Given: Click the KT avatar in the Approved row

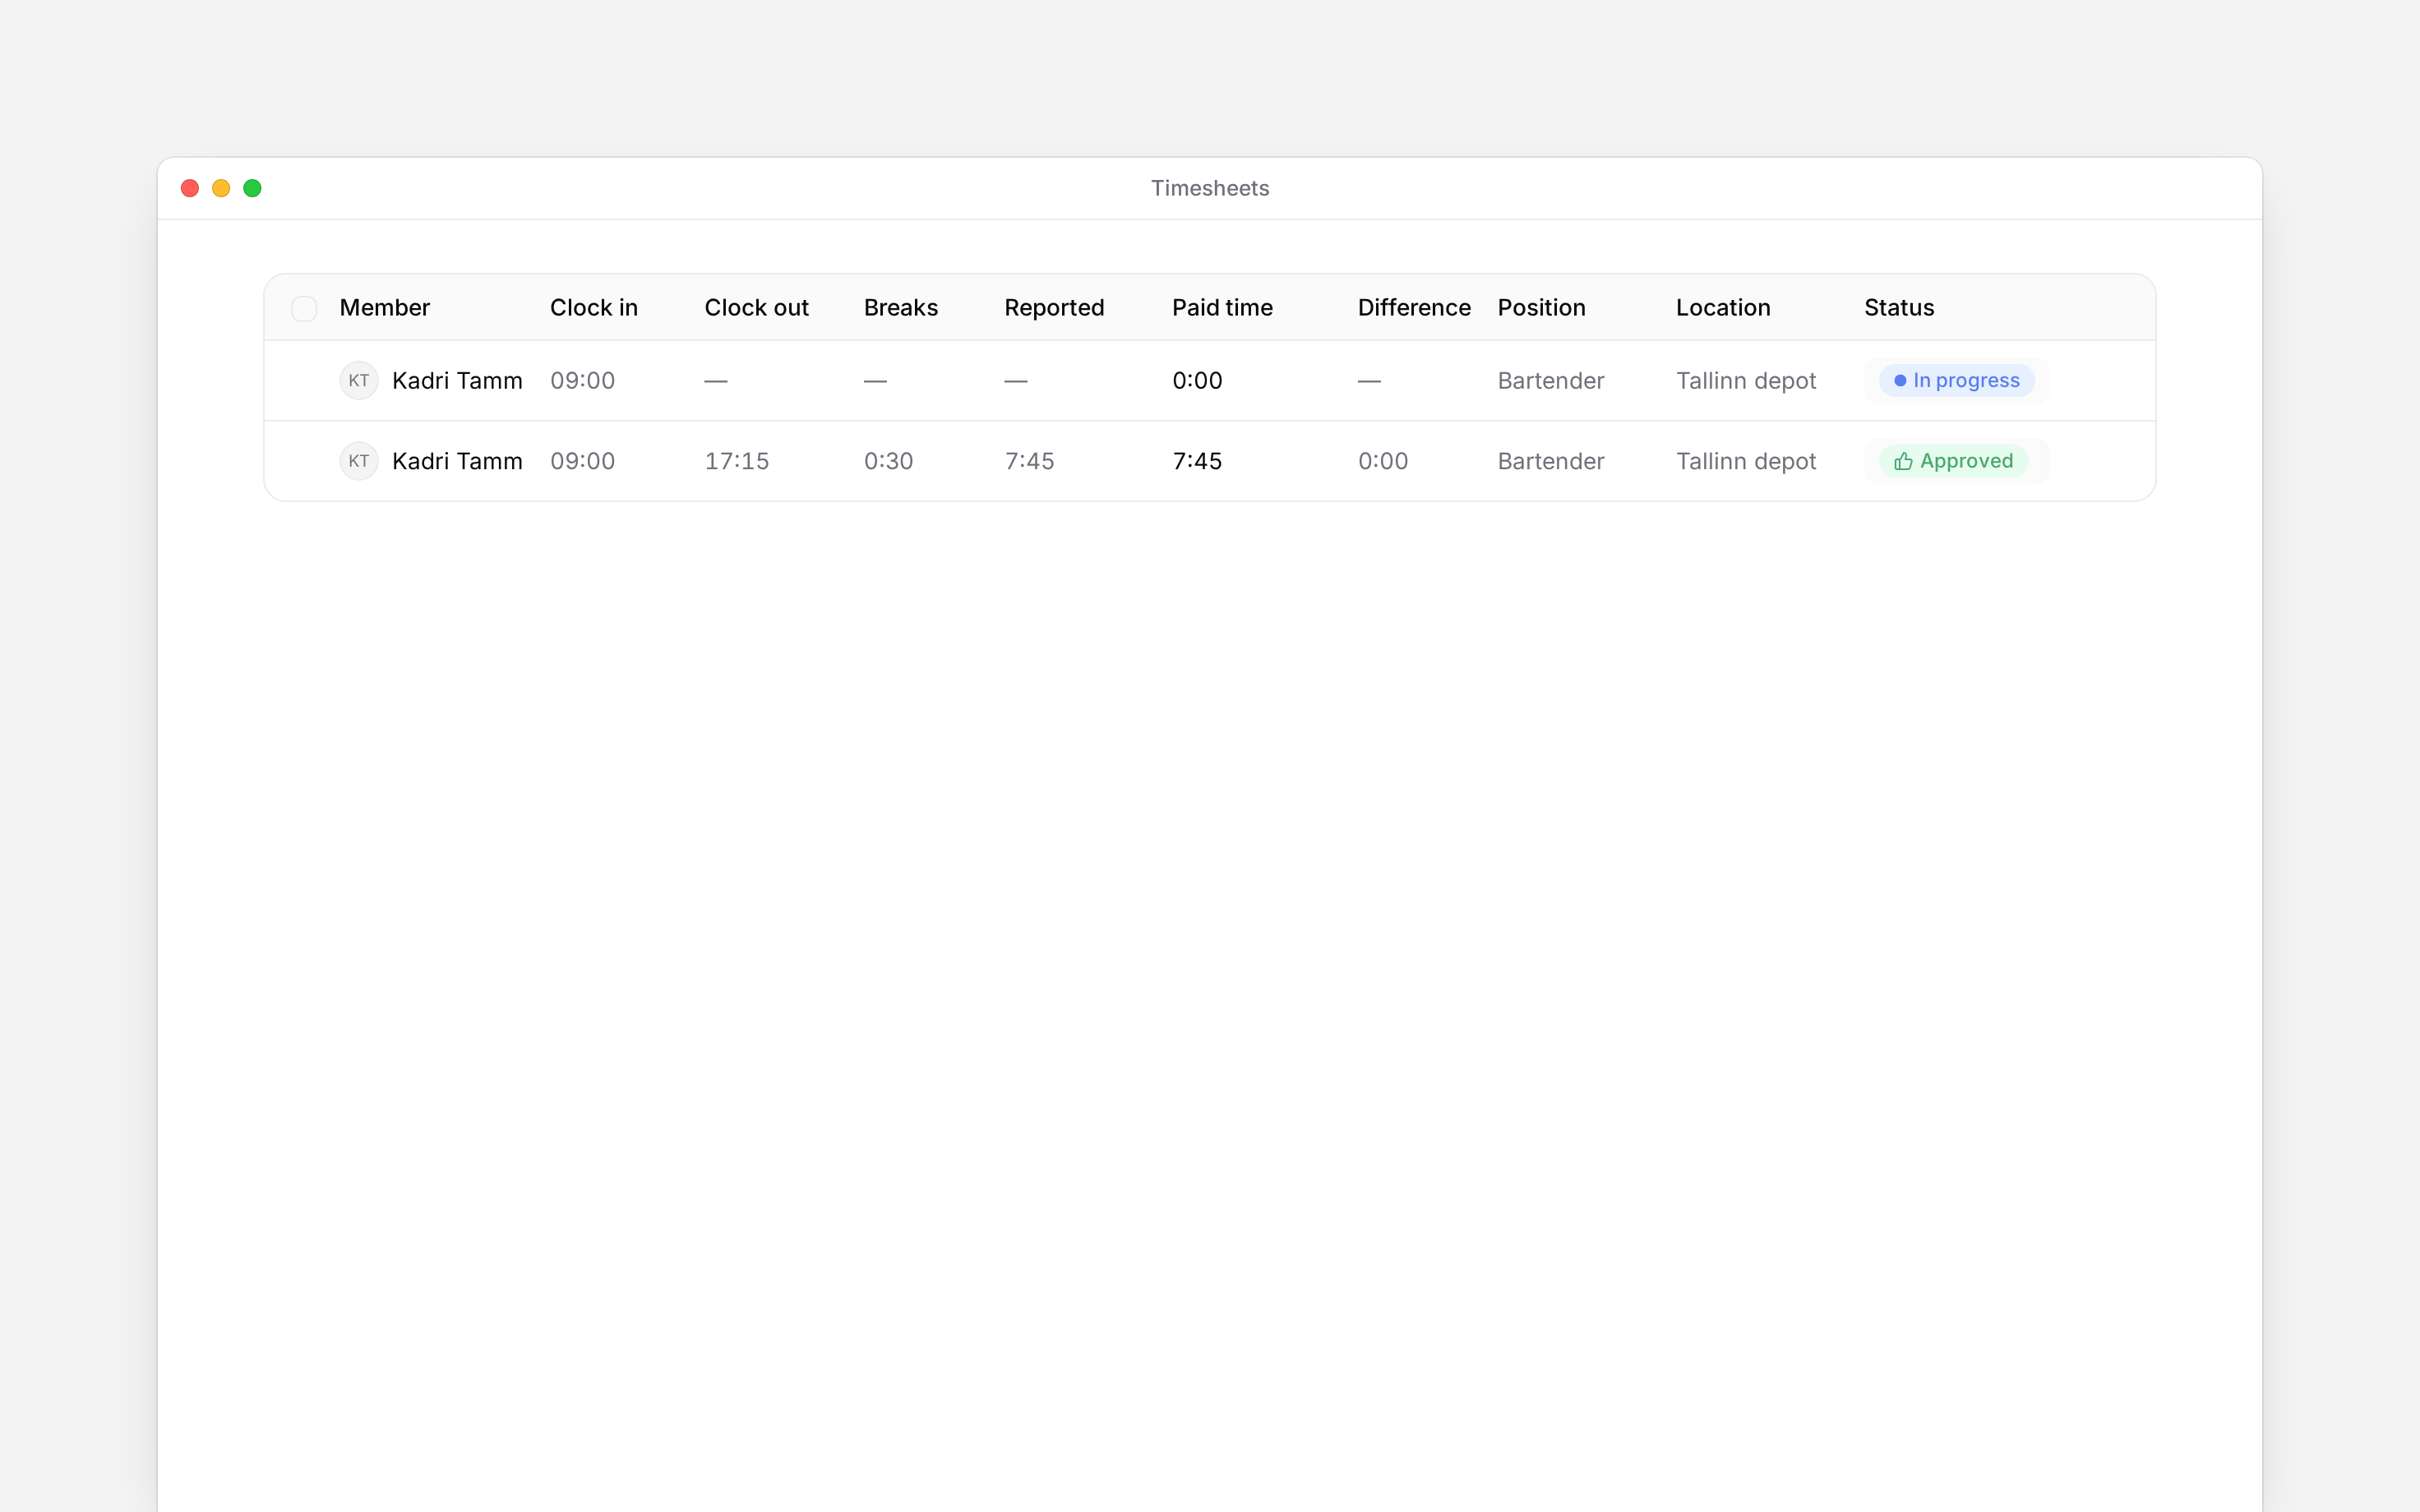Looking at the screenshot, I should click(x=359, y=461).
